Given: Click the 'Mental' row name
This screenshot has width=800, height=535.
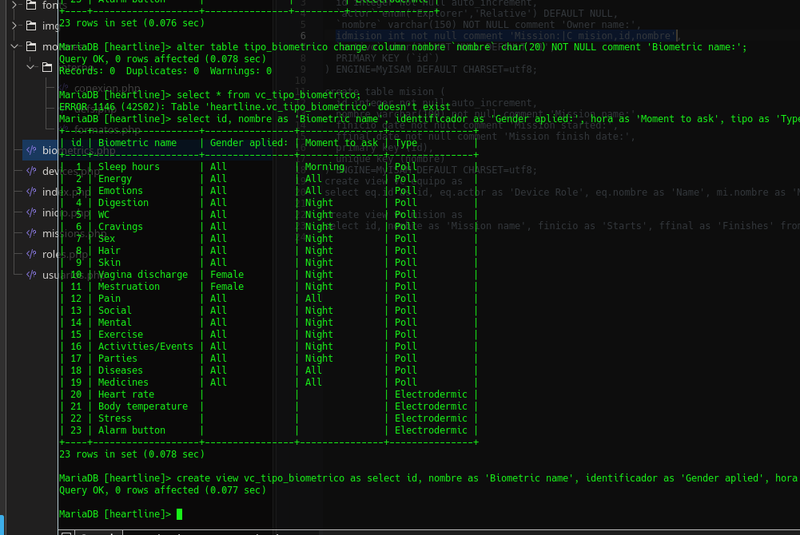Looking at the screenshot, I should click(x=115, y=322).
